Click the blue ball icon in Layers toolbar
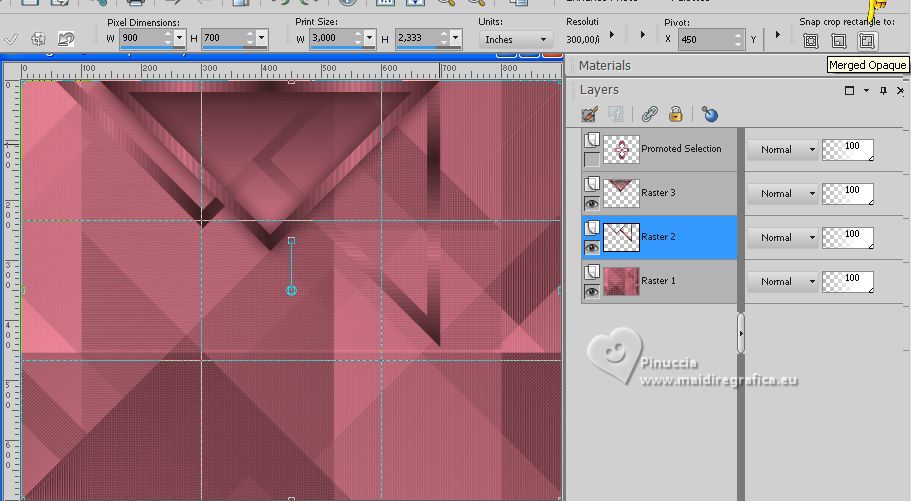The image size is (911, 501). click(x=709, y=114)
